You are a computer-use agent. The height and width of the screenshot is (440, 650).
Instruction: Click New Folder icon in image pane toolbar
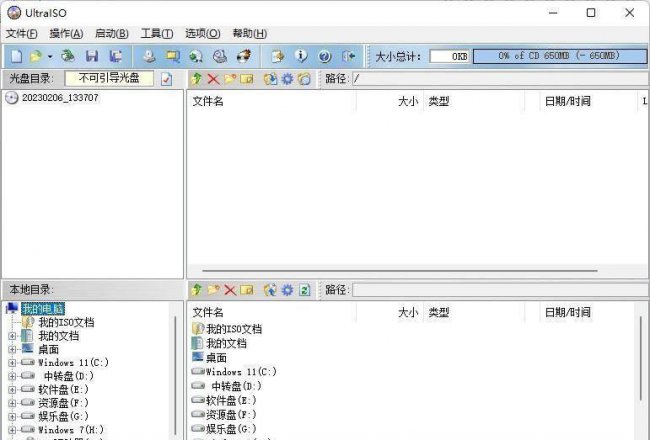click(230, 79)
